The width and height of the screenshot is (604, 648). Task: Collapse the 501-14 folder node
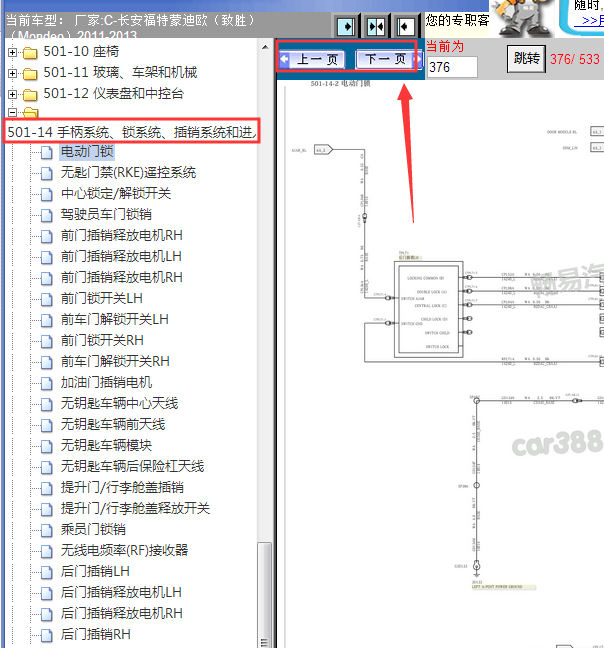12,112
